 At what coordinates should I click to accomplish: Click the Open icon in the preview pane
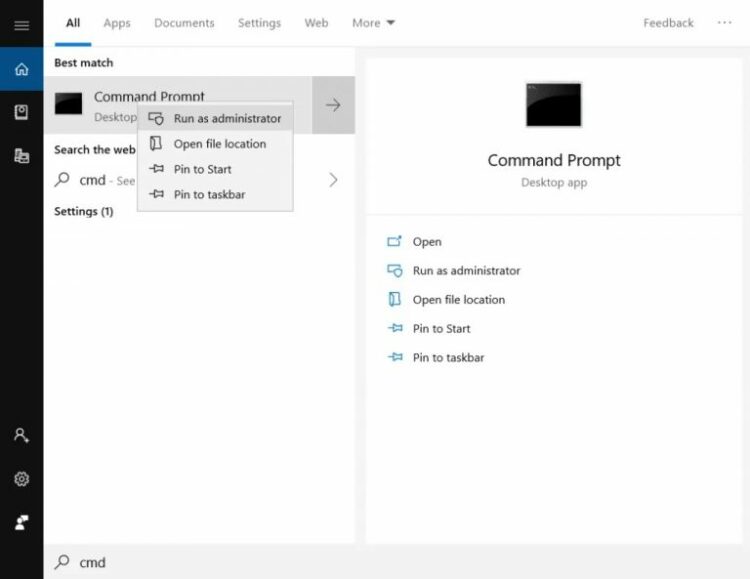click(x=394, y=241)
